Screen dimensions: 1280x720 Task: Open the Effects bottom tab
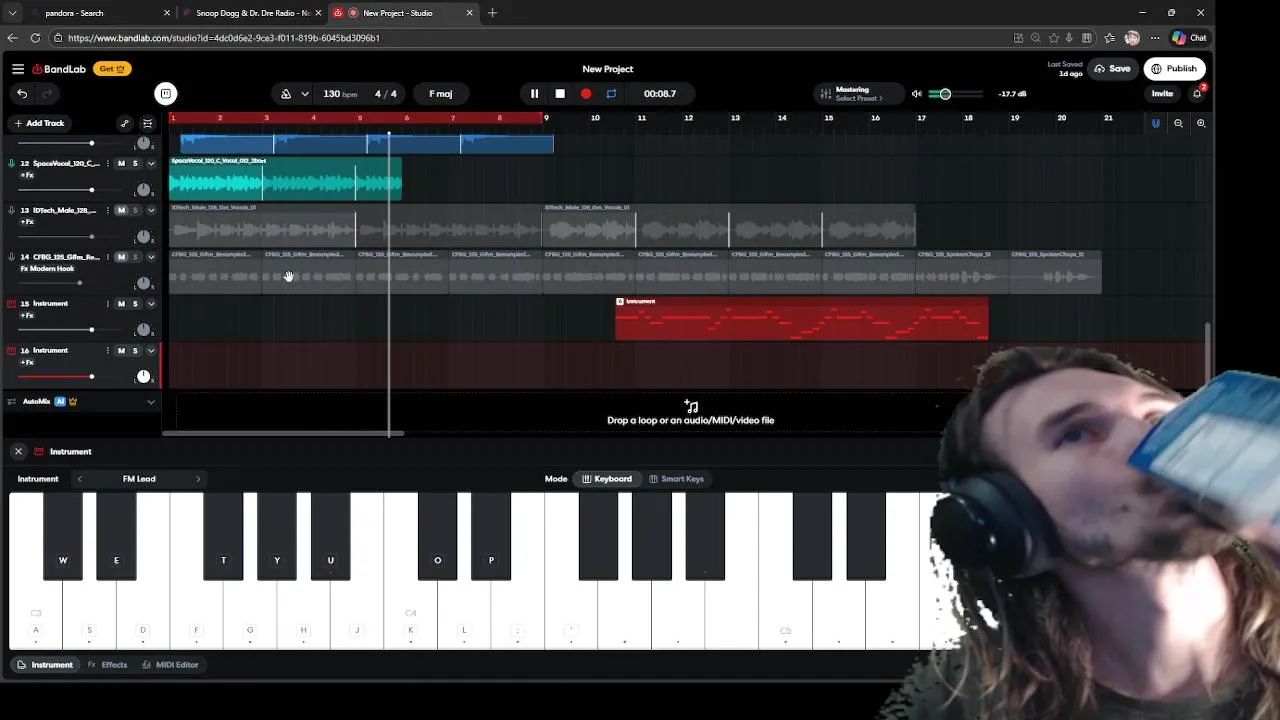[x=107, y=665]
